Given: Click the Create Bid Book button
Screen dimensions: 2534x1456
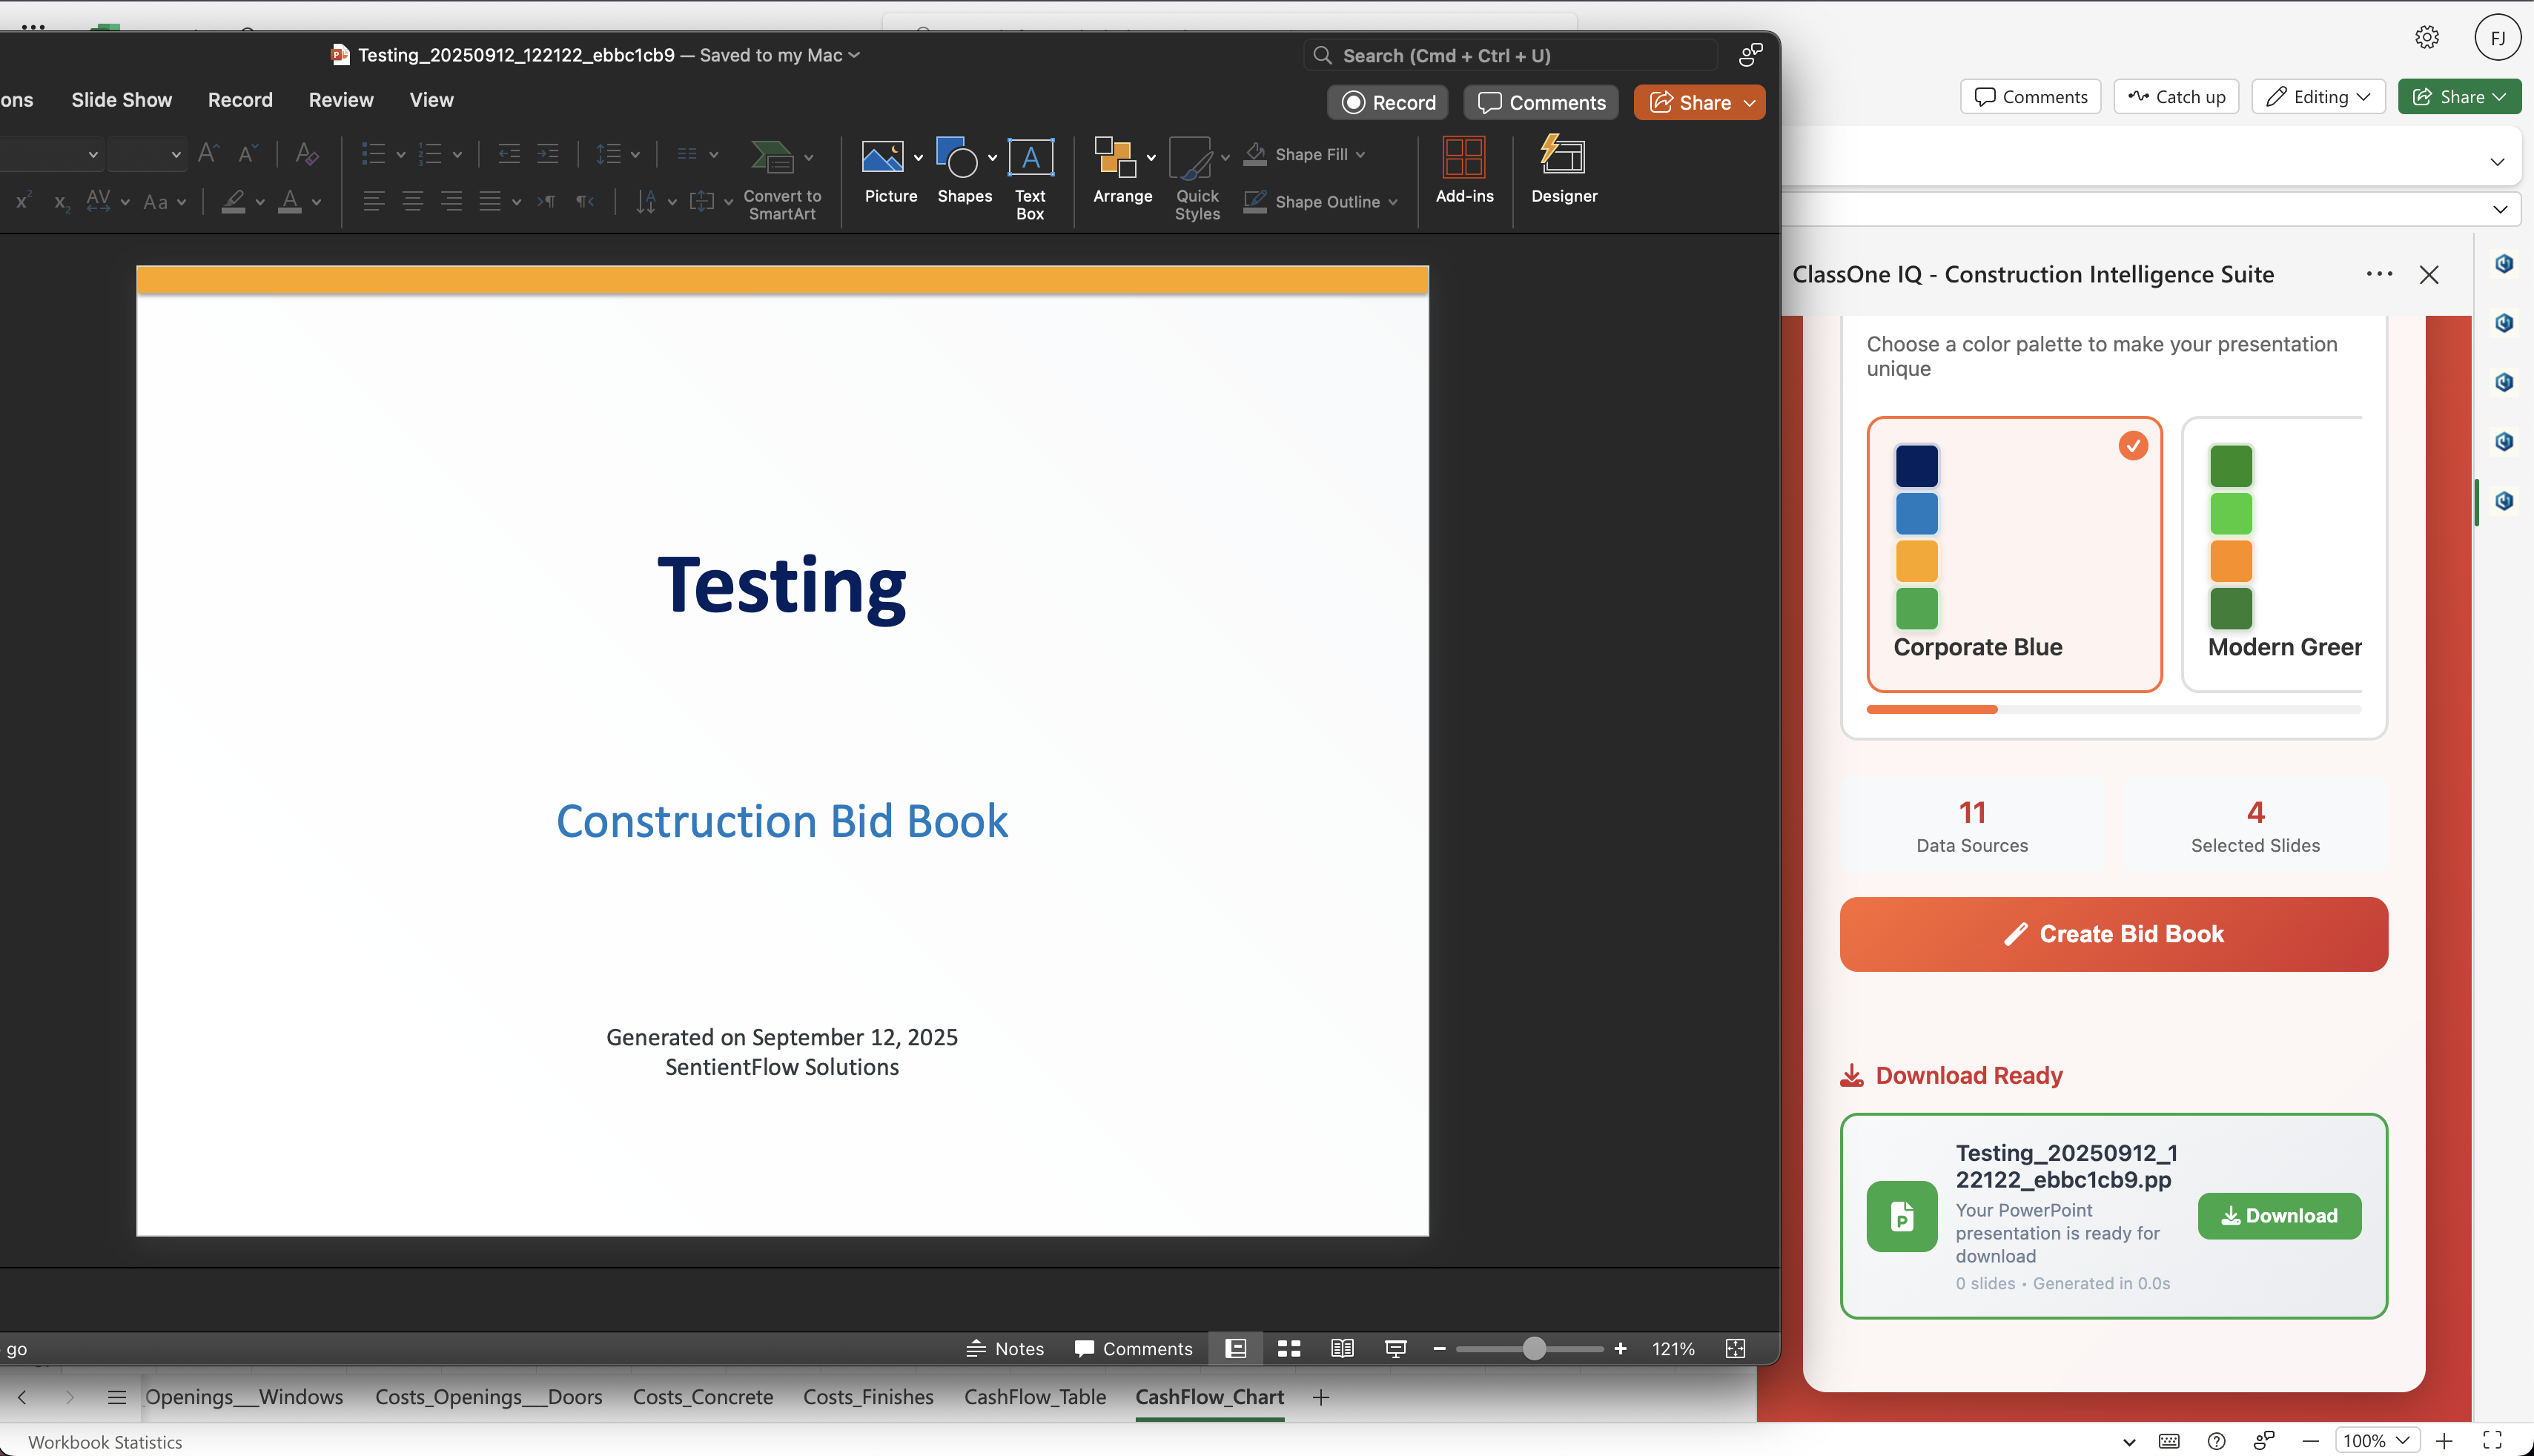Looking at the screenshot, I should tap(2112, 933).
